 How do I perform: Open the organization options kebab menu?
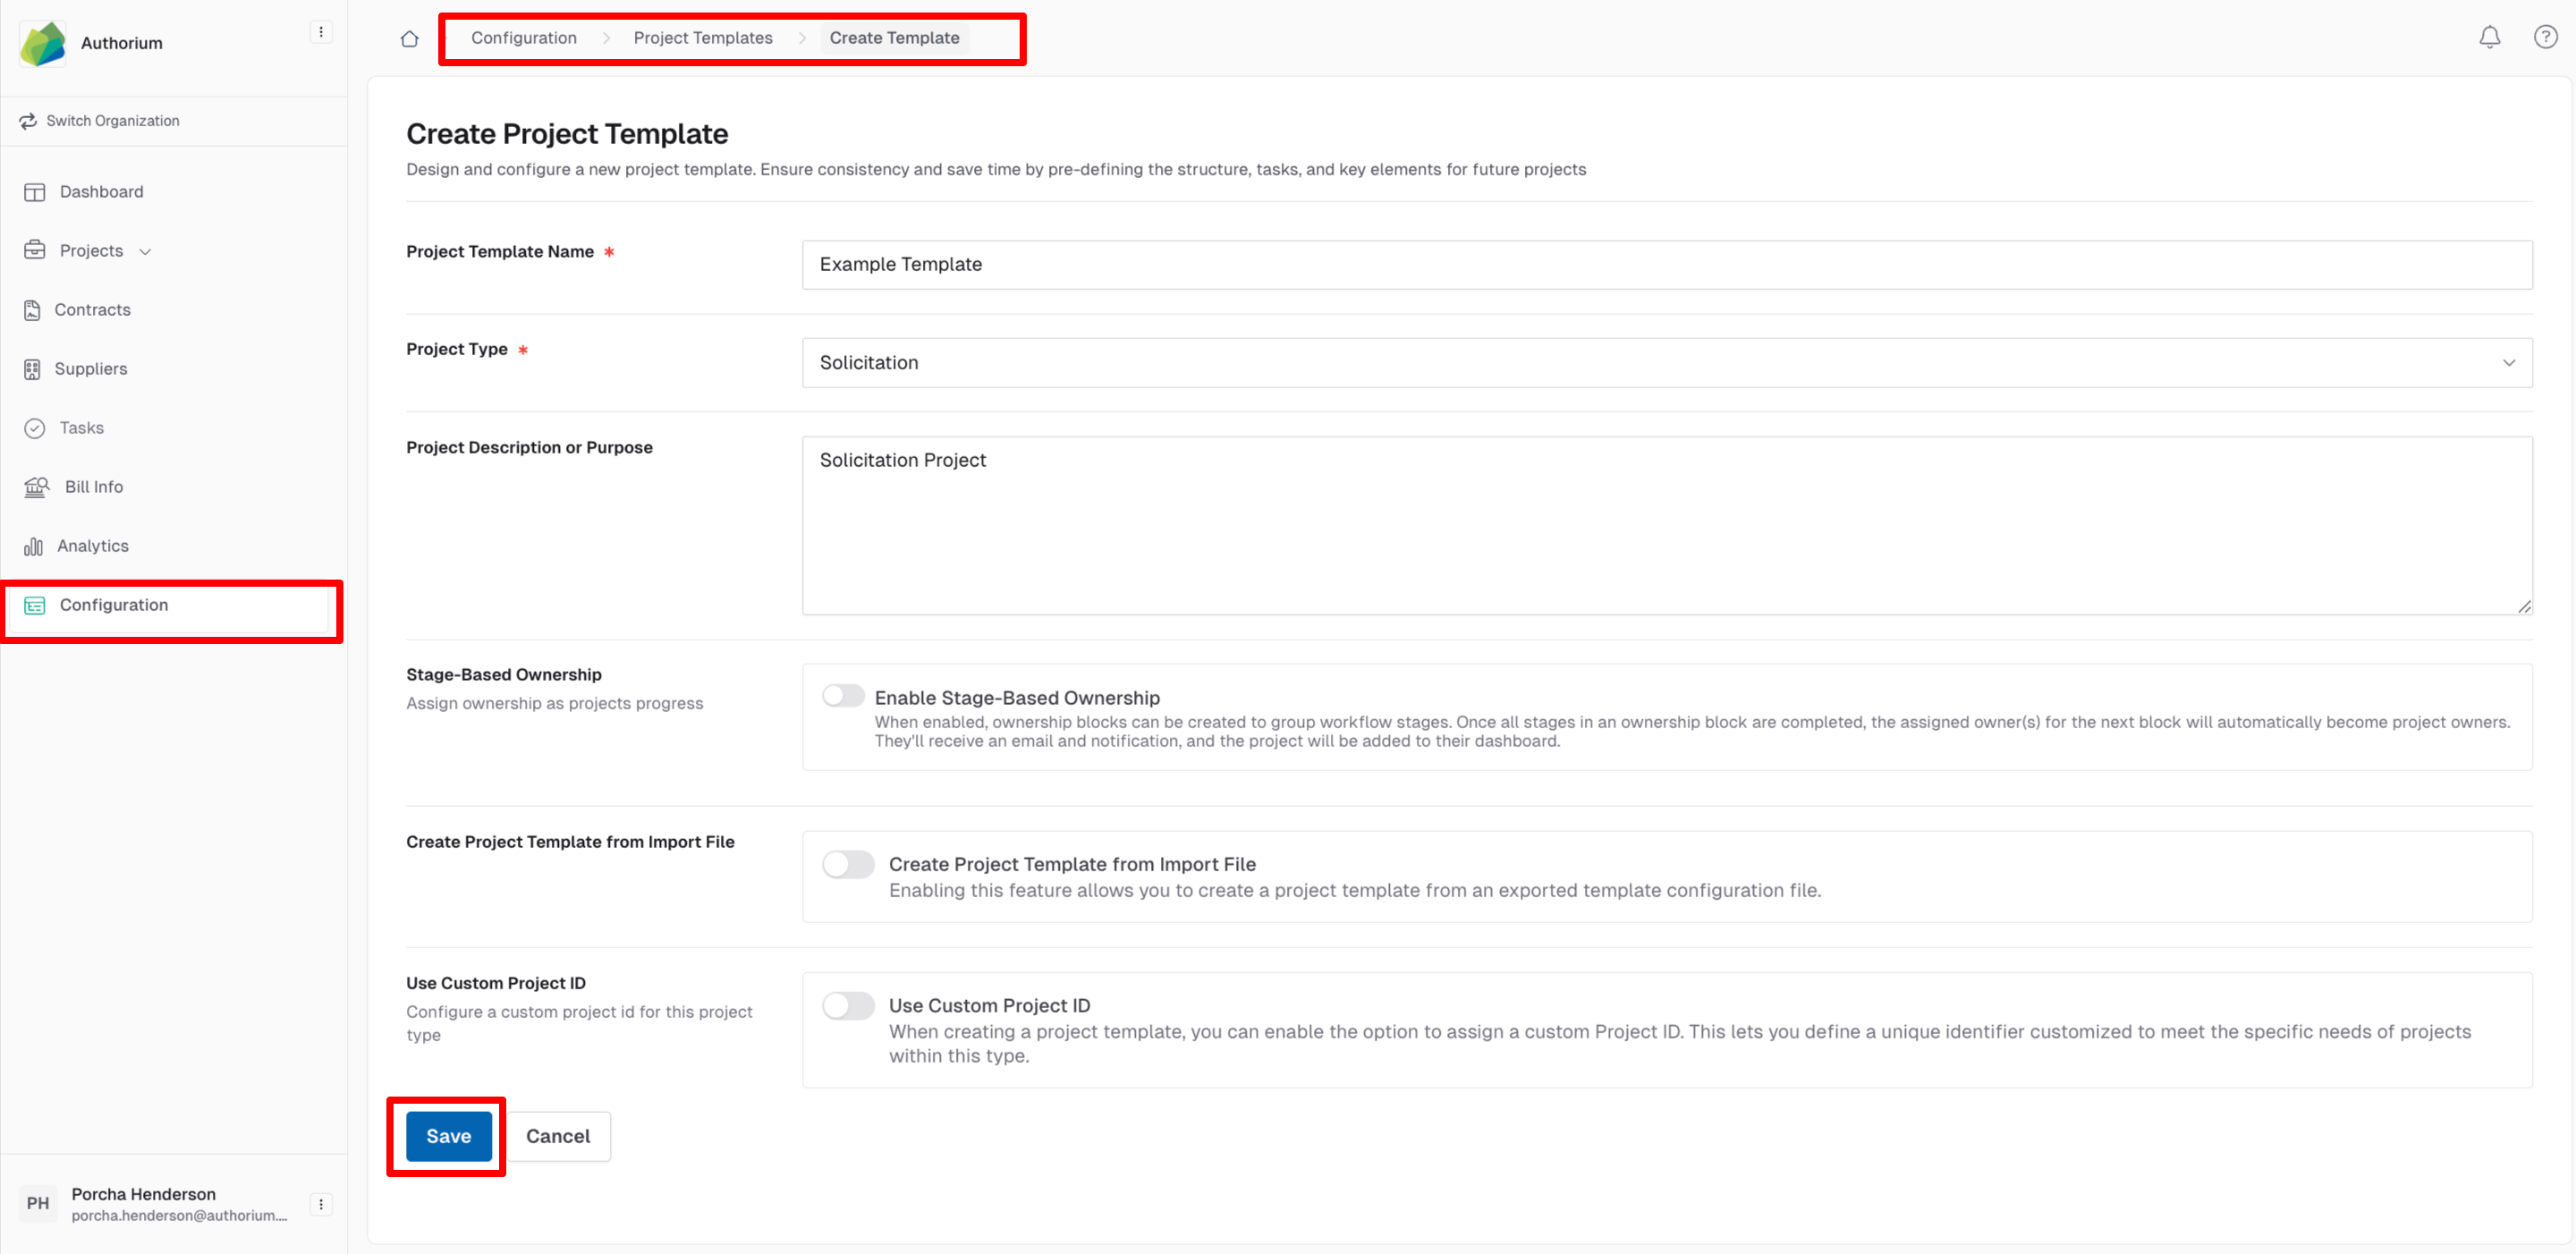click(x=320, y=32)
